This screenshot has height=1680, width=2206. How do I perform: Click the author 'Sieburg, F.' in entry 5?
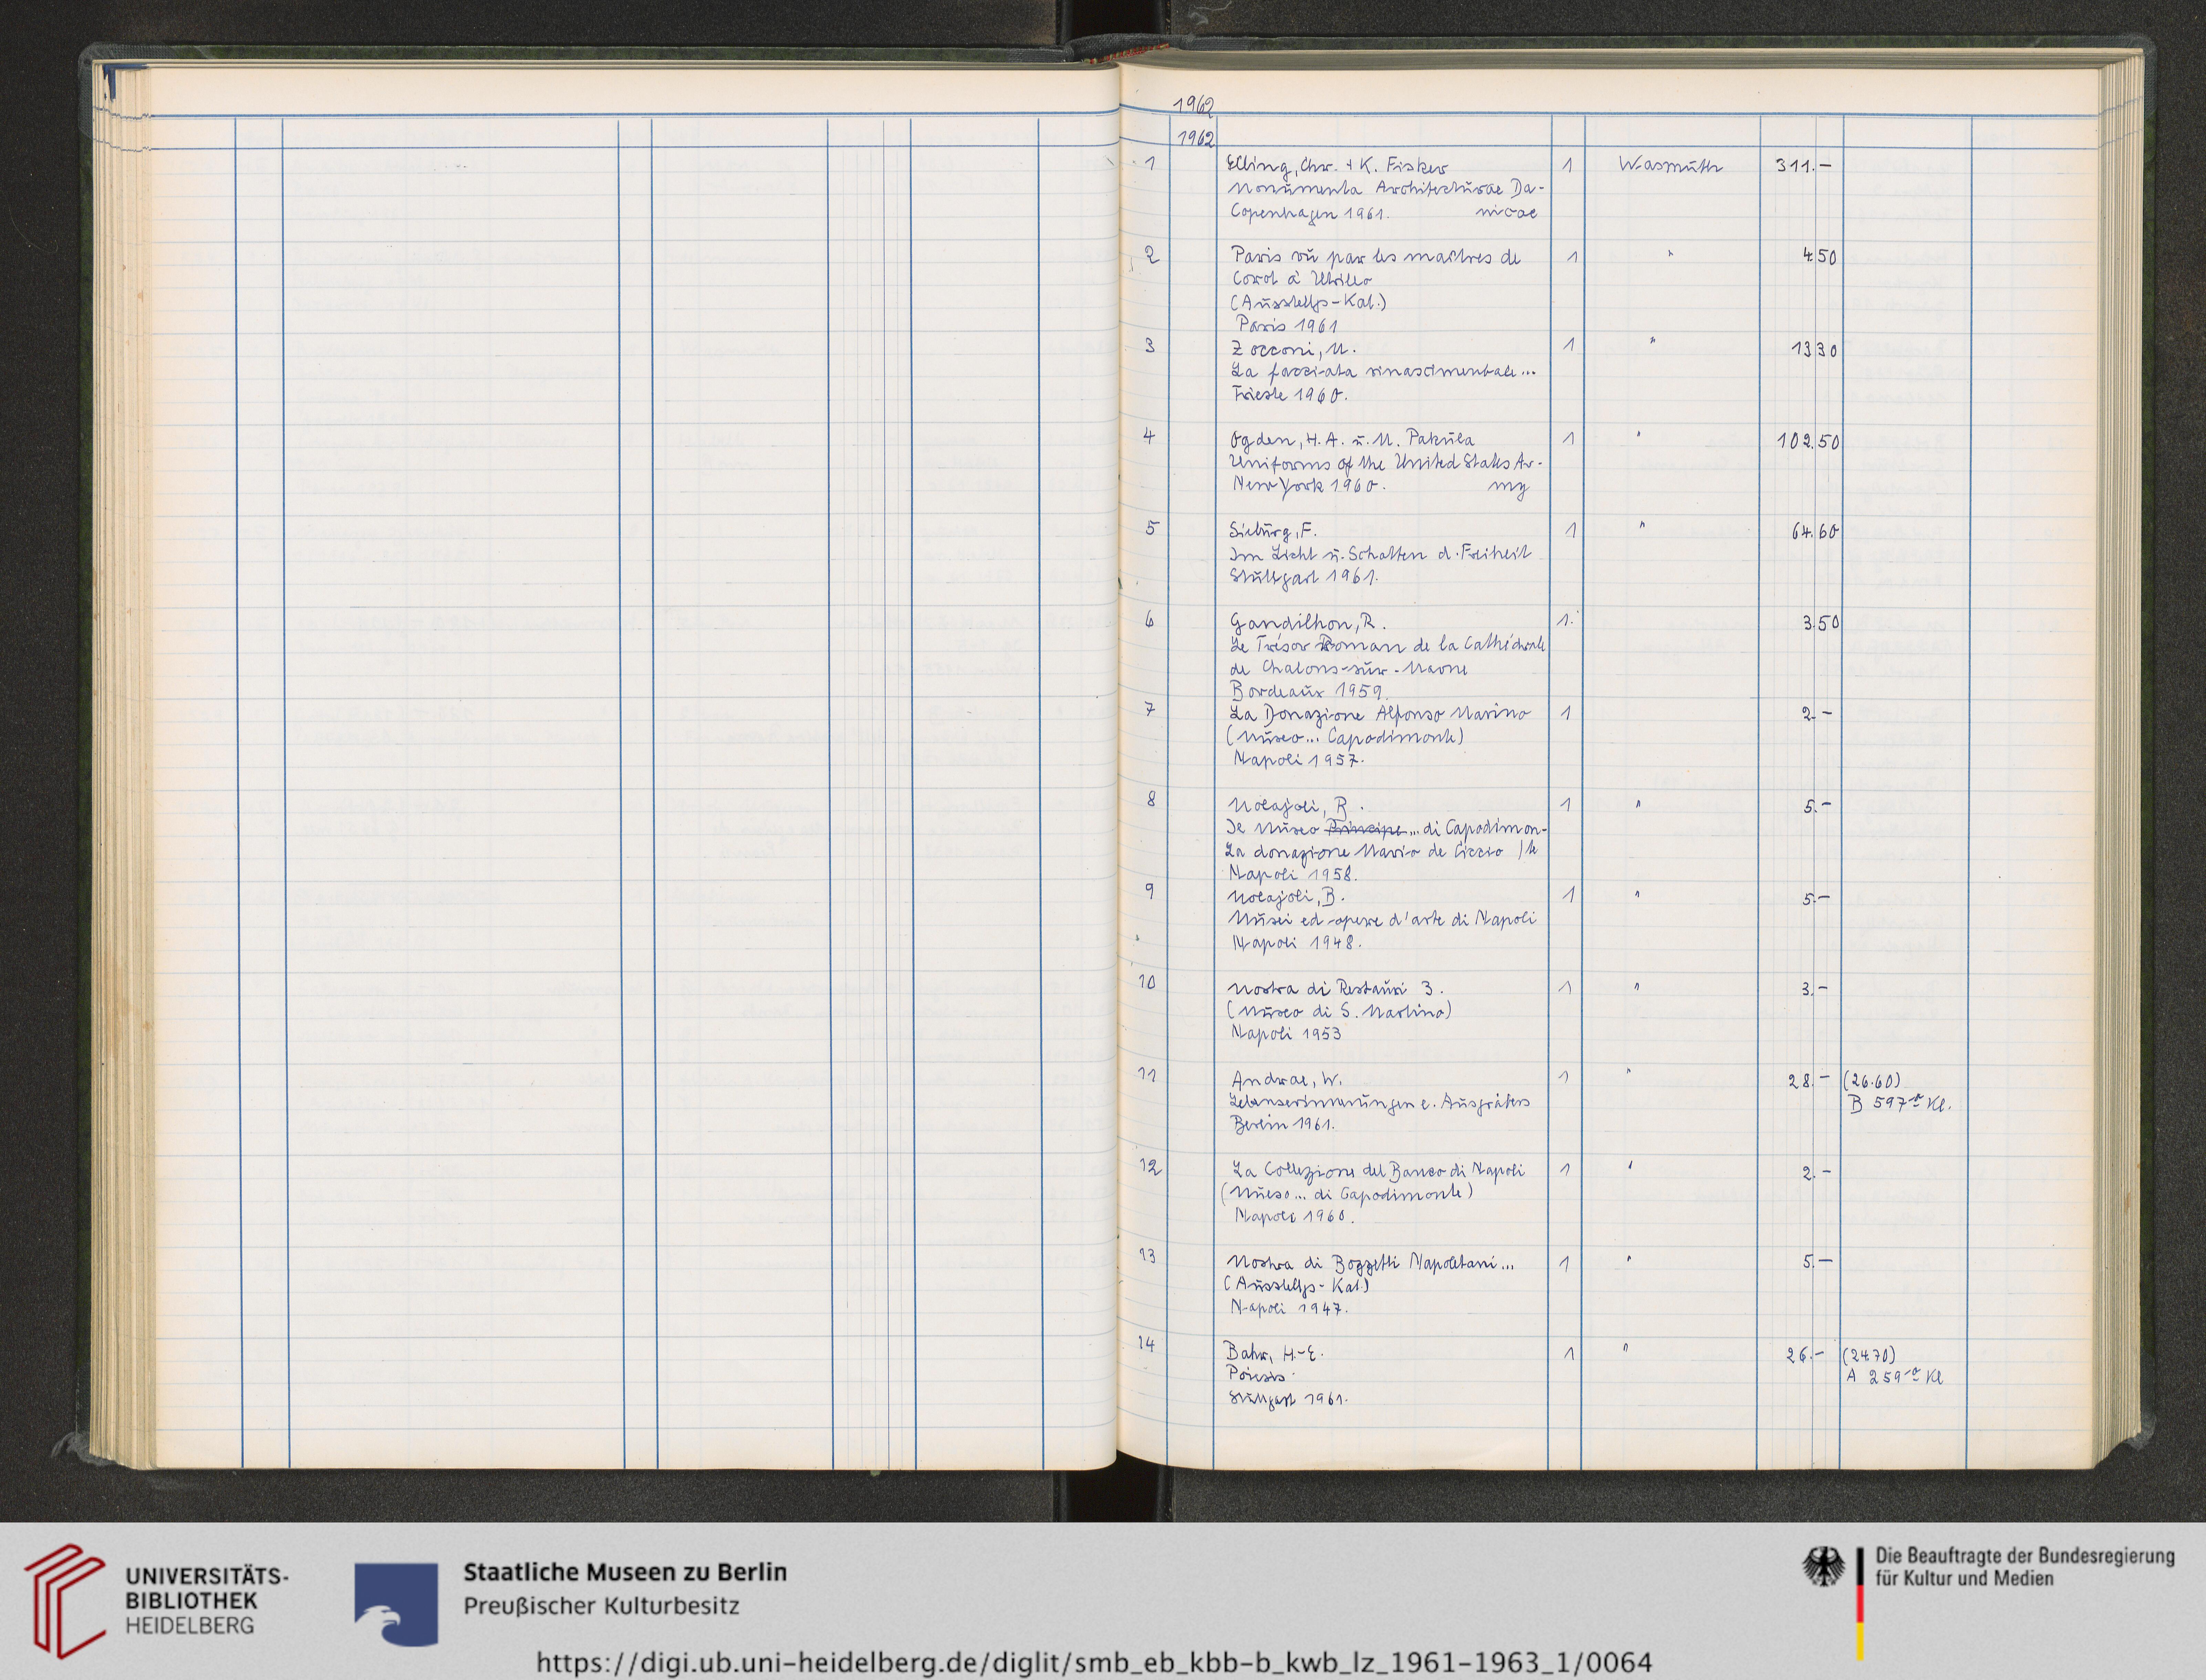(1273, 532)
